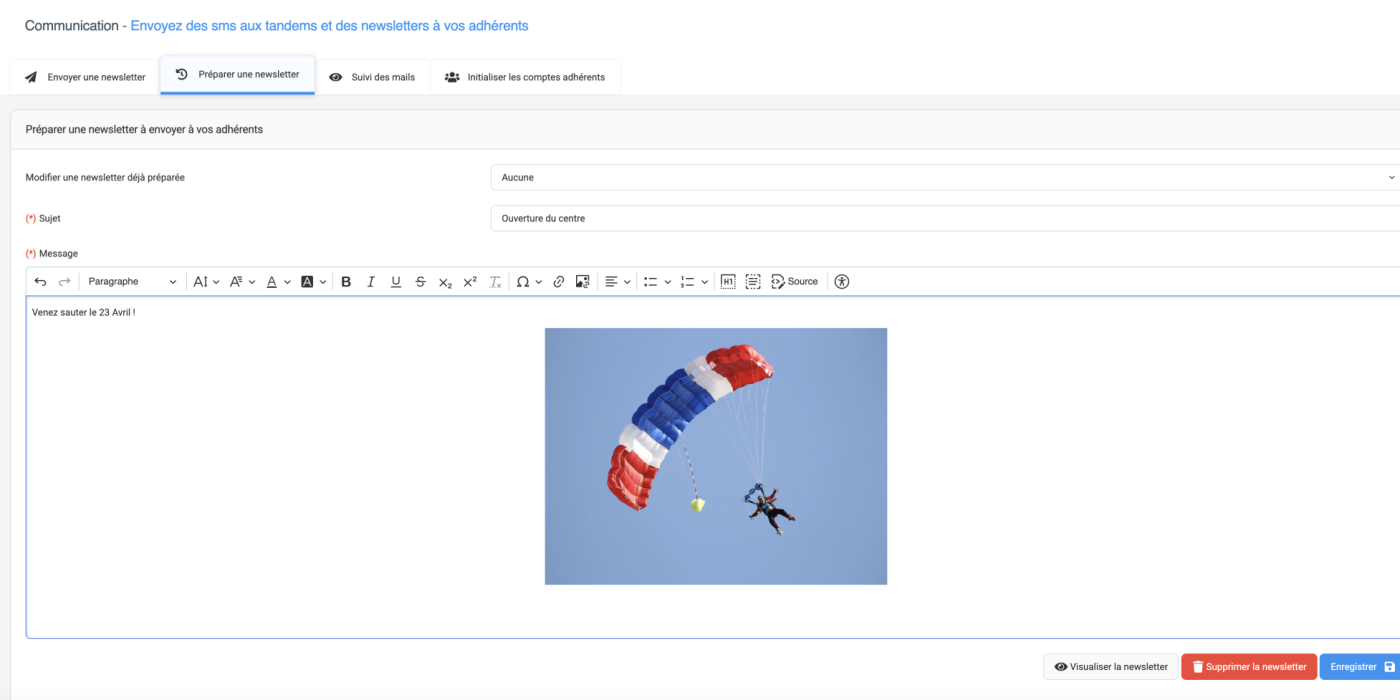Undo the last edit in the editor

pos(40,282)
